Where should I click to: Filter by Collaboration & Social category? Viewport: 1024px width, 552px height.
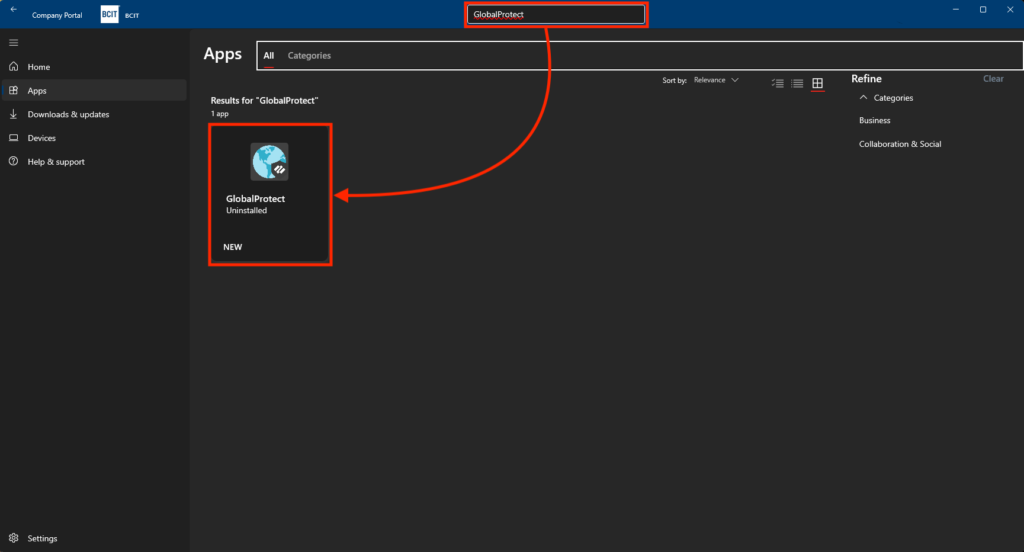click(900, 144)
